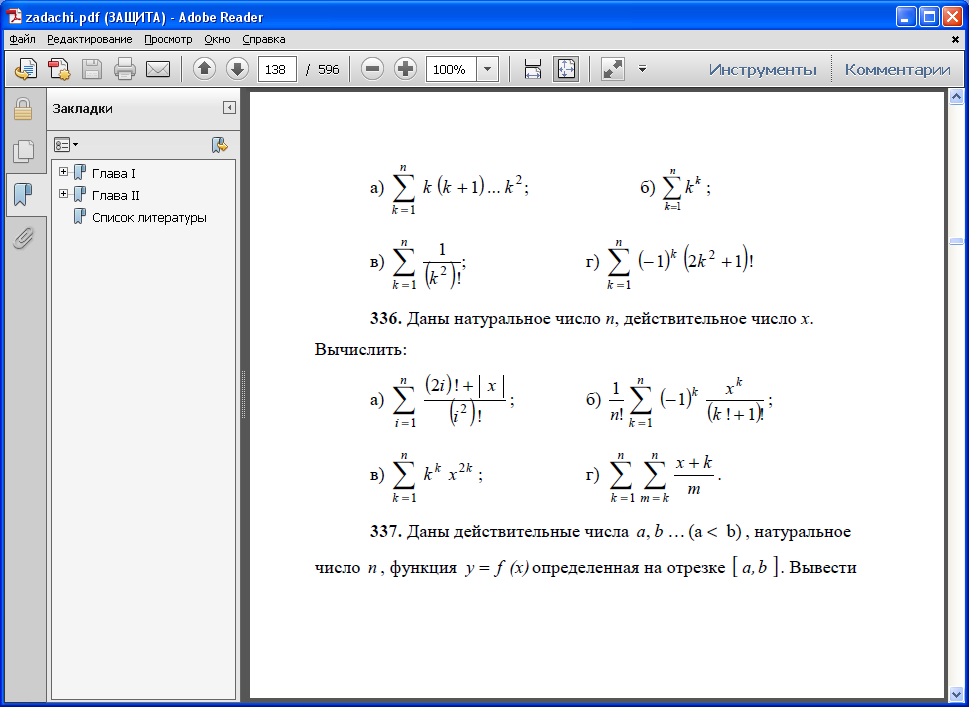Select the Глава I bookmark
This screenshot has width=969, height=707.
(114, 174)
